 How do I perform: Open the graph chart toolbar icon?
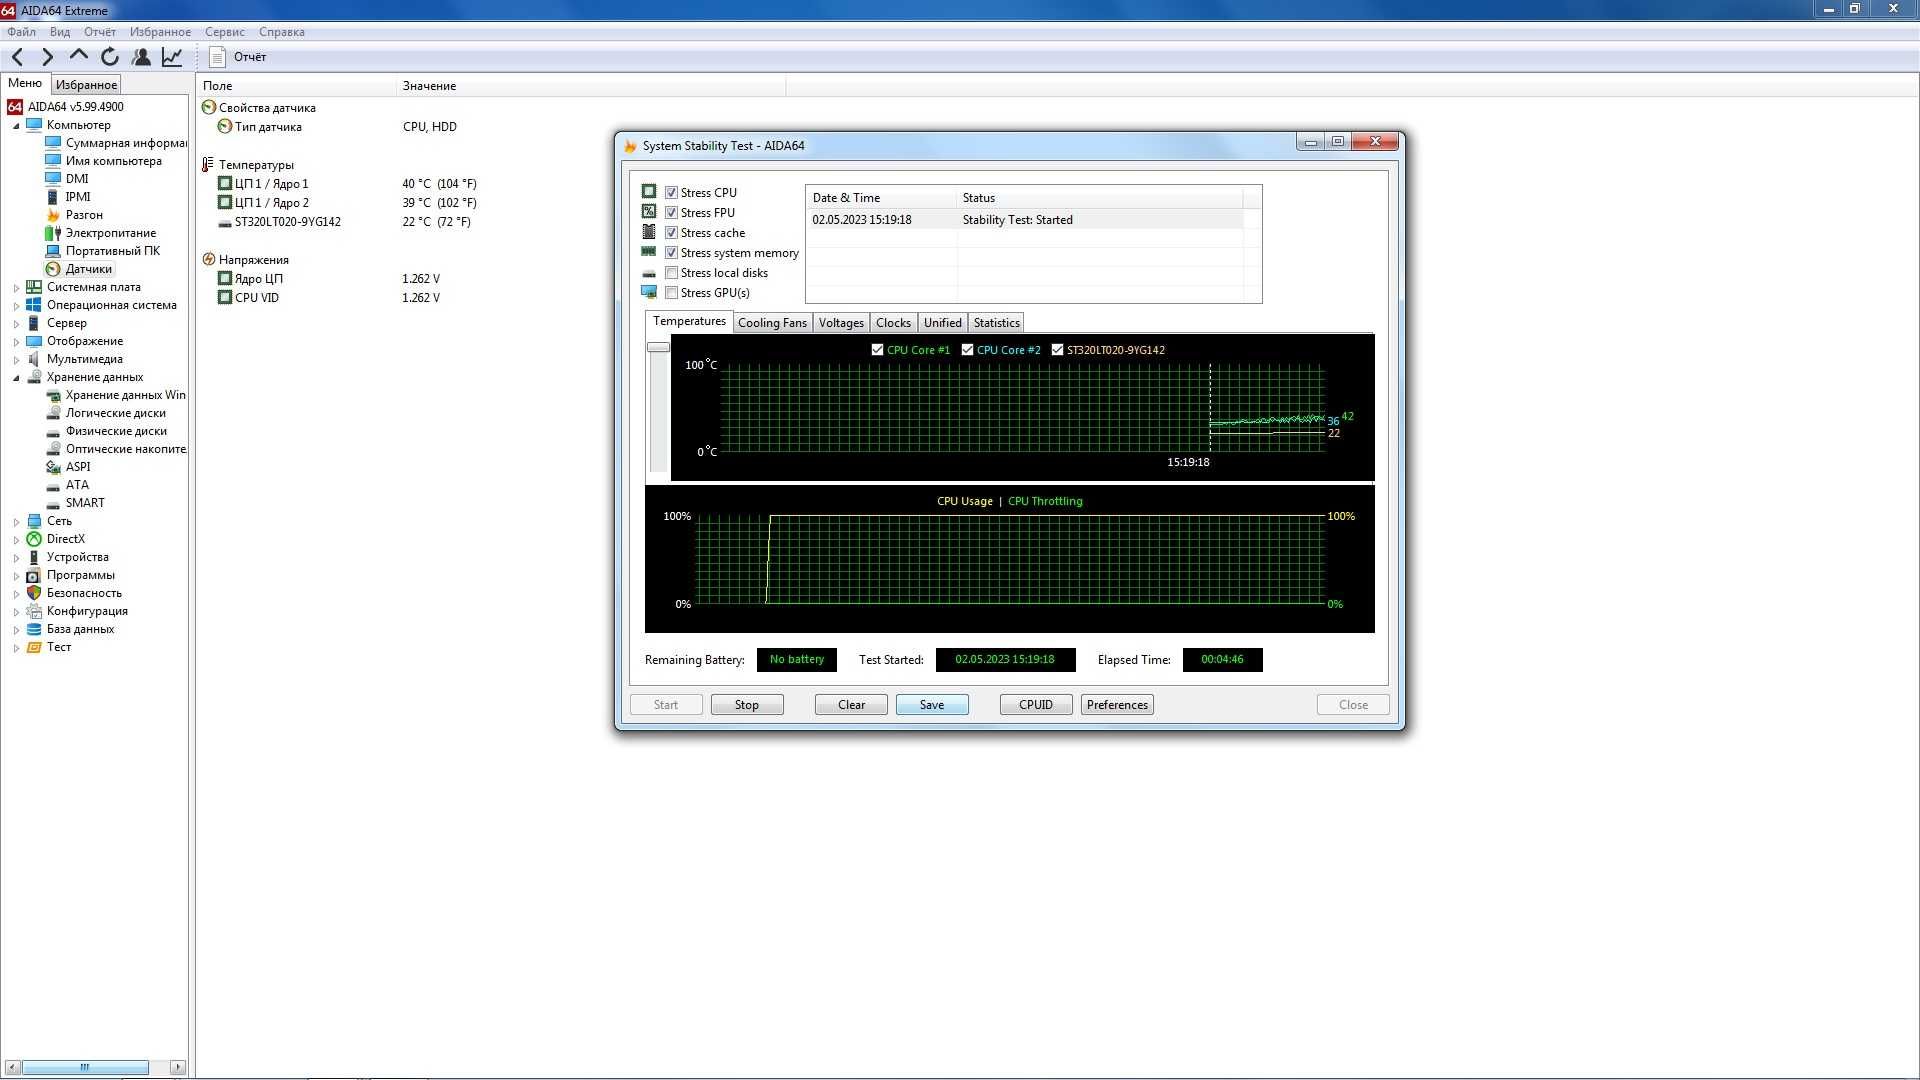[172, 57]
